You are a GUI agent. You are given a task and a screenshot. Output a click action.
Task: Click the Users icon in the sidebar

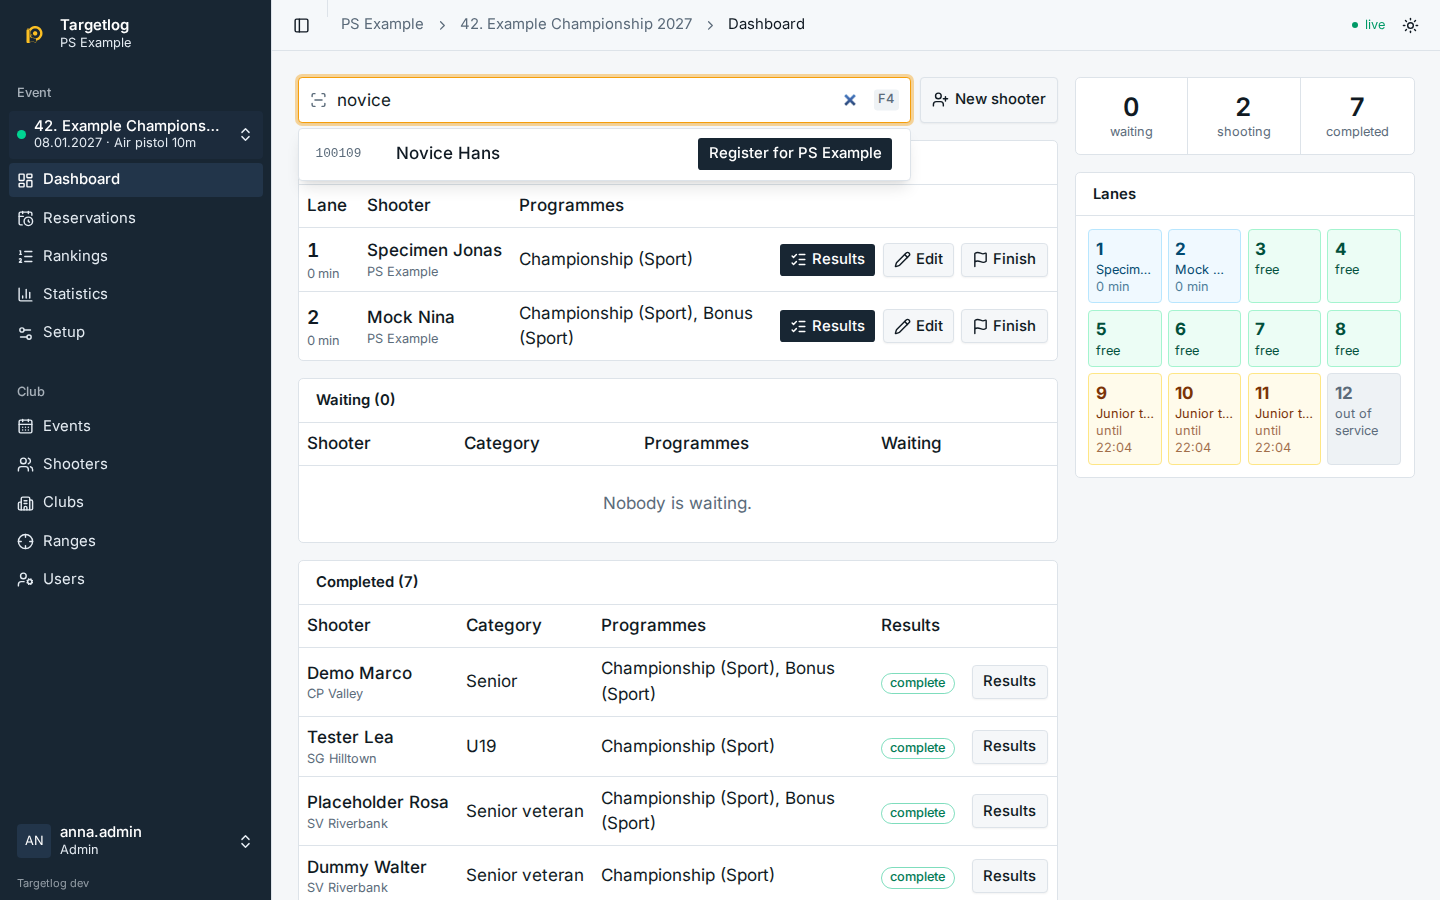(26, 579)
